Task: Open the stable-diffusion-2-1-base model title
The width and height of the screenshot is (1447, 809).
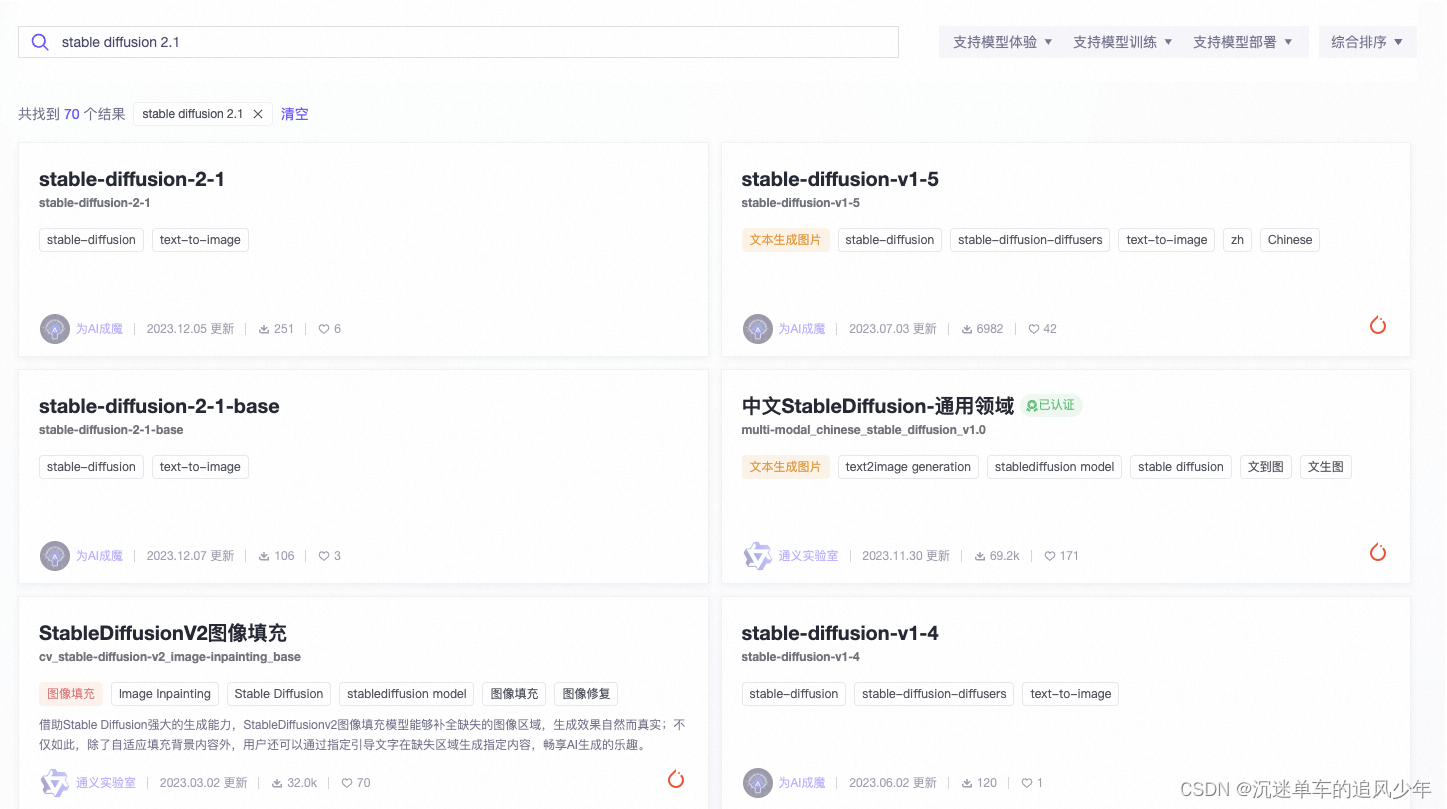Action: [x=159, y=406]
